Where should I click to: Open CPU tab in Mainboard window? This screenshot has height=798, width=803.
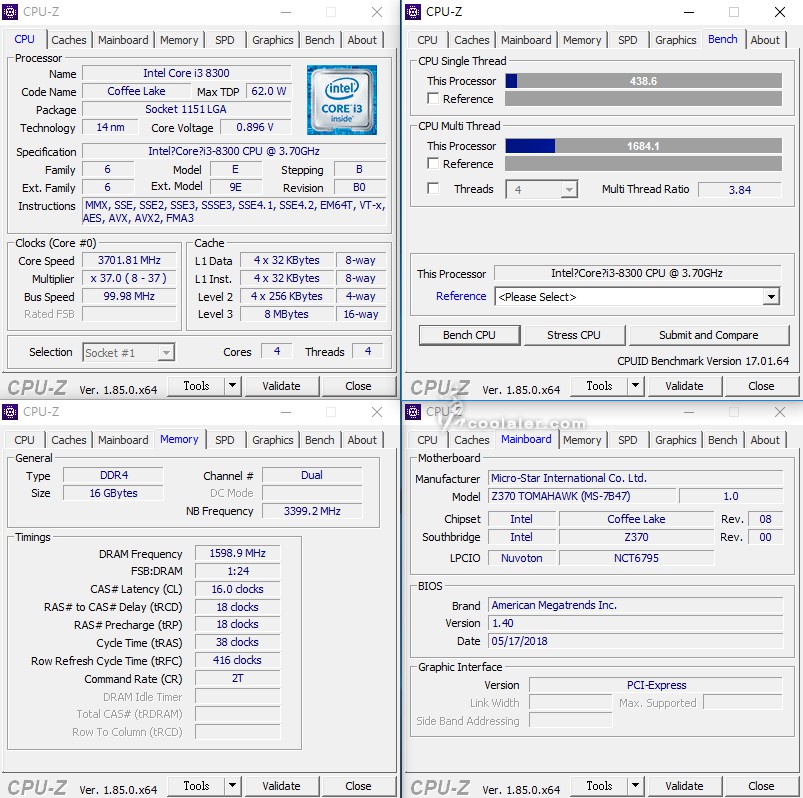click(427, 440)
